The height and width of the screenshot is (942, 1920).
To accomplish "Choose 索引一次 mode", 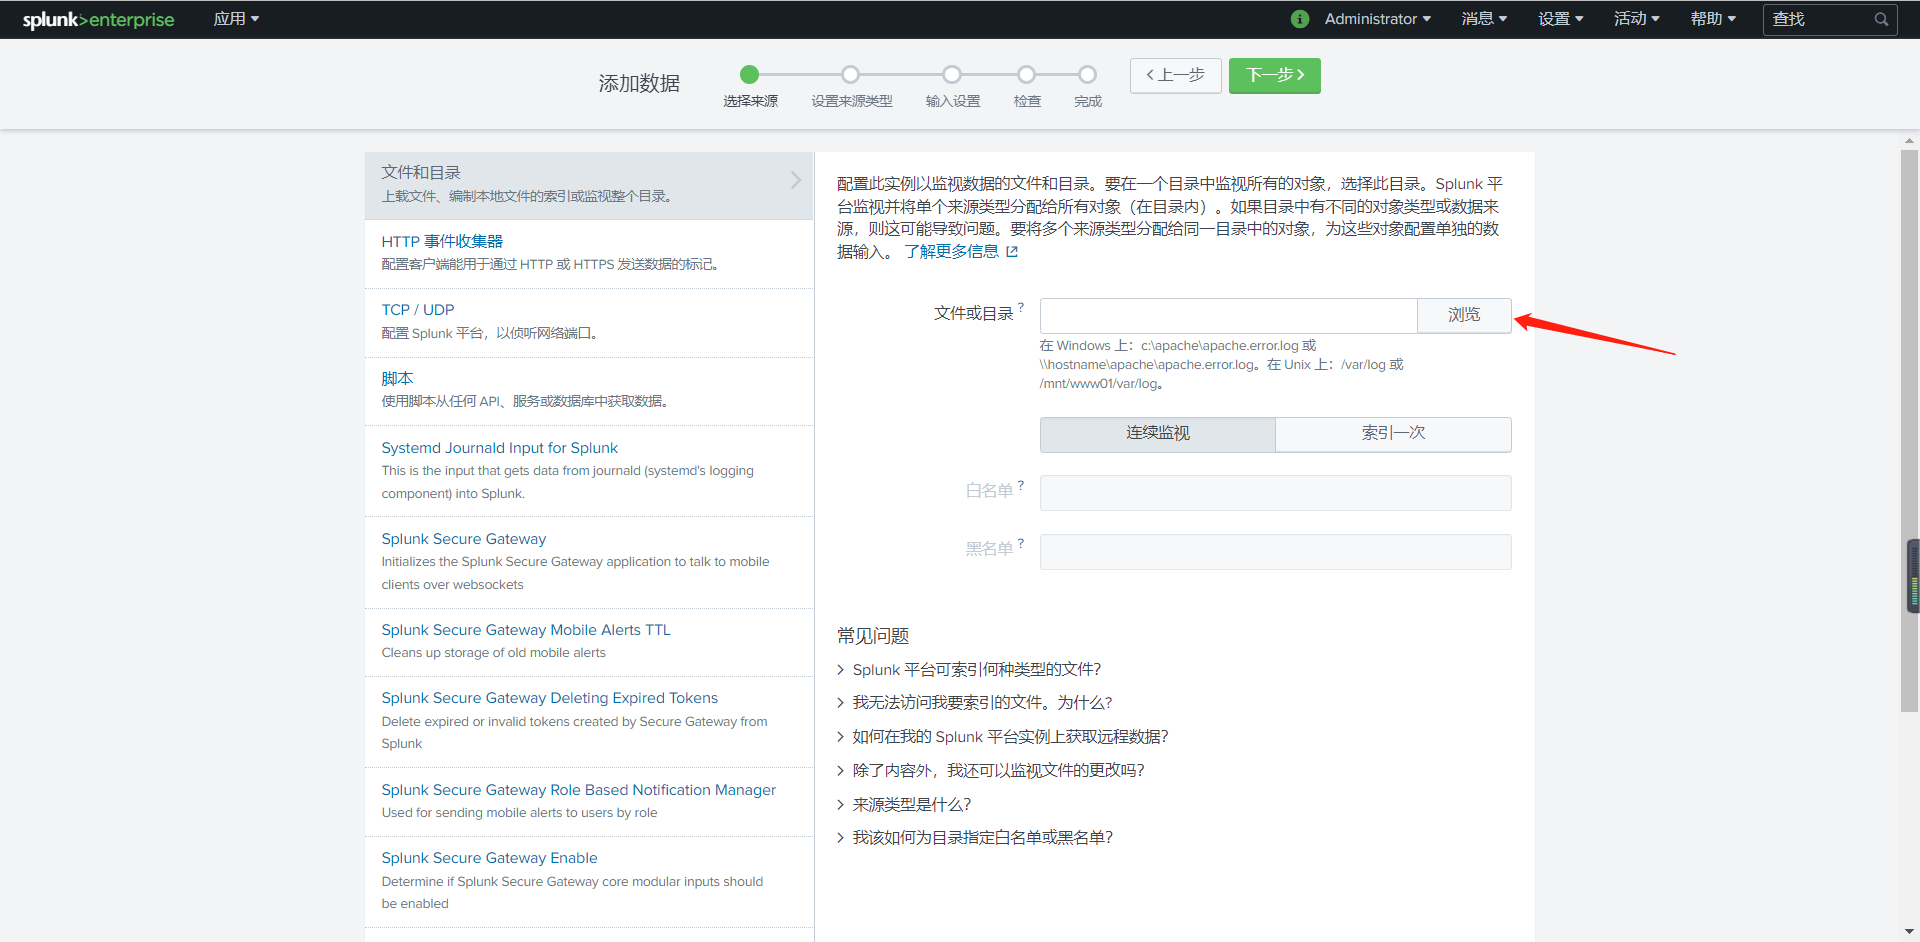I will [1393, 434].
